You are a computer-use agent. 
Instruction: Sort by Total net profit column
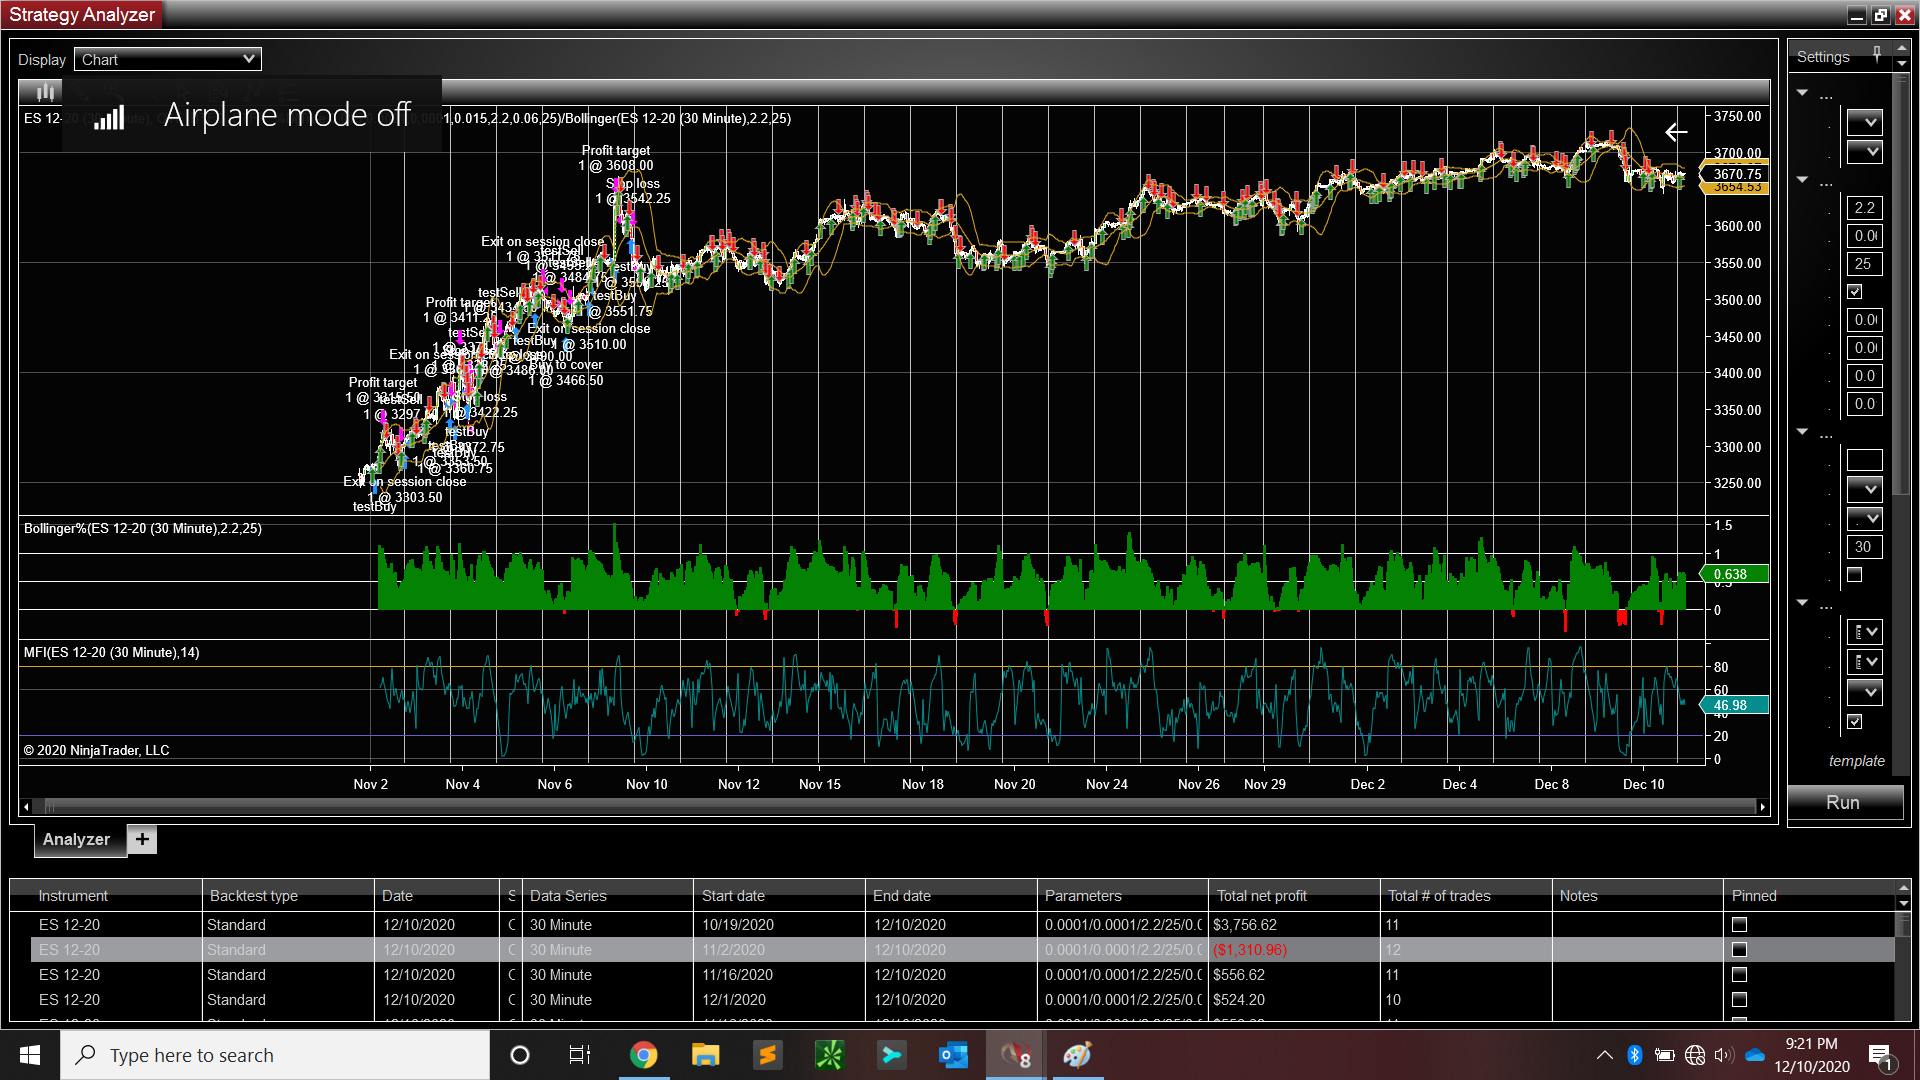(1261, 896)
